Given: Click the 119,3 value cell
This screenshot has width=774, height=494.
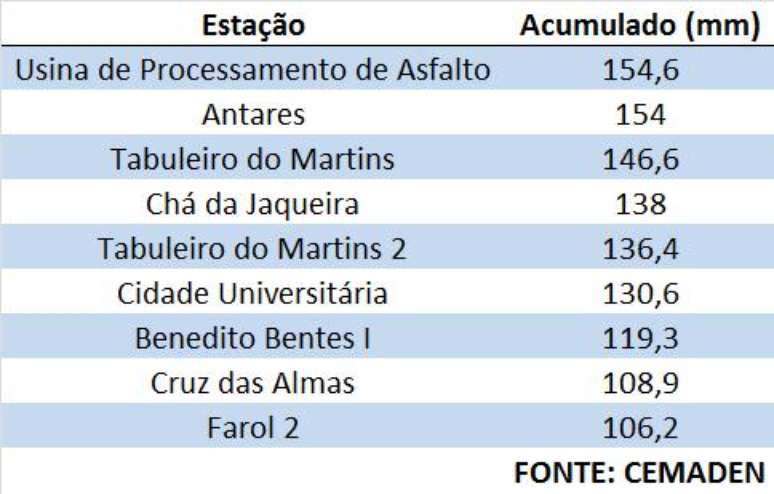Looking at the screenshot, I should pos(640,338).
